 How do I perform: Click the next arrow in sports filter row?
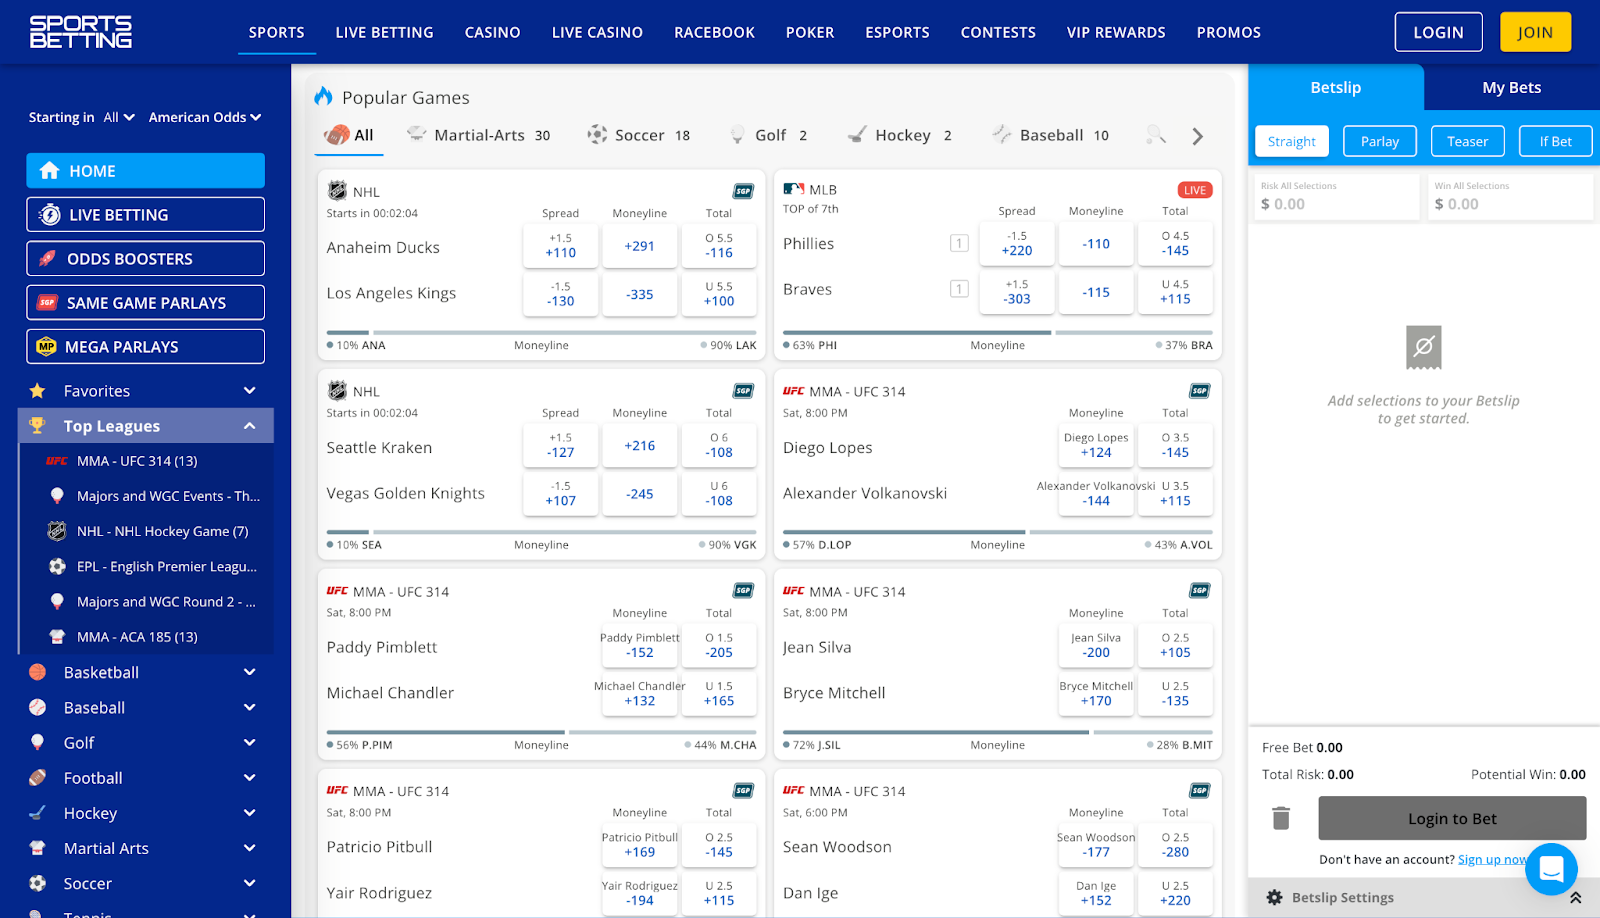tap(1197, 136)
